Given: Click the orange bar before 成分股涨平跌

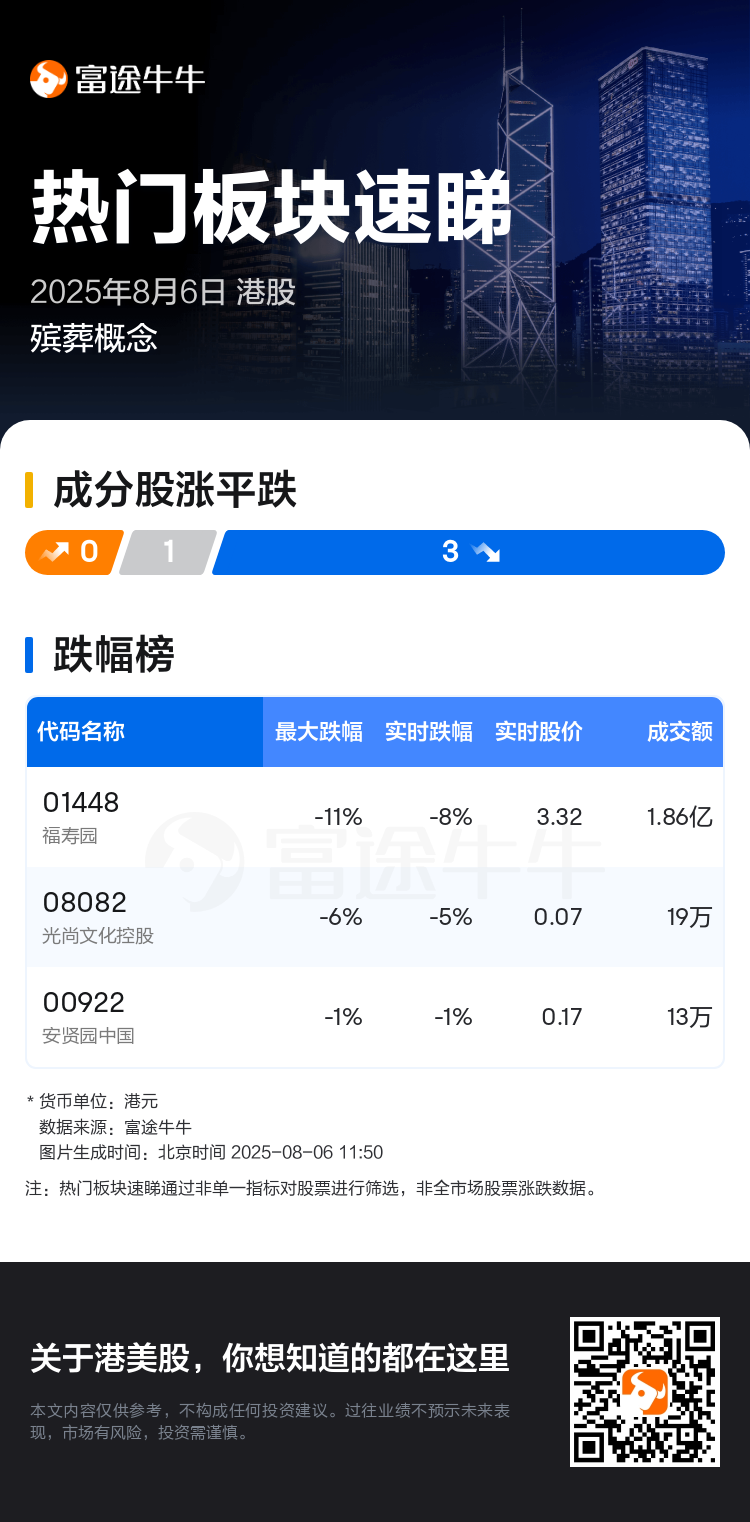Looking at the screenshot, I should (x=29, y=491).
